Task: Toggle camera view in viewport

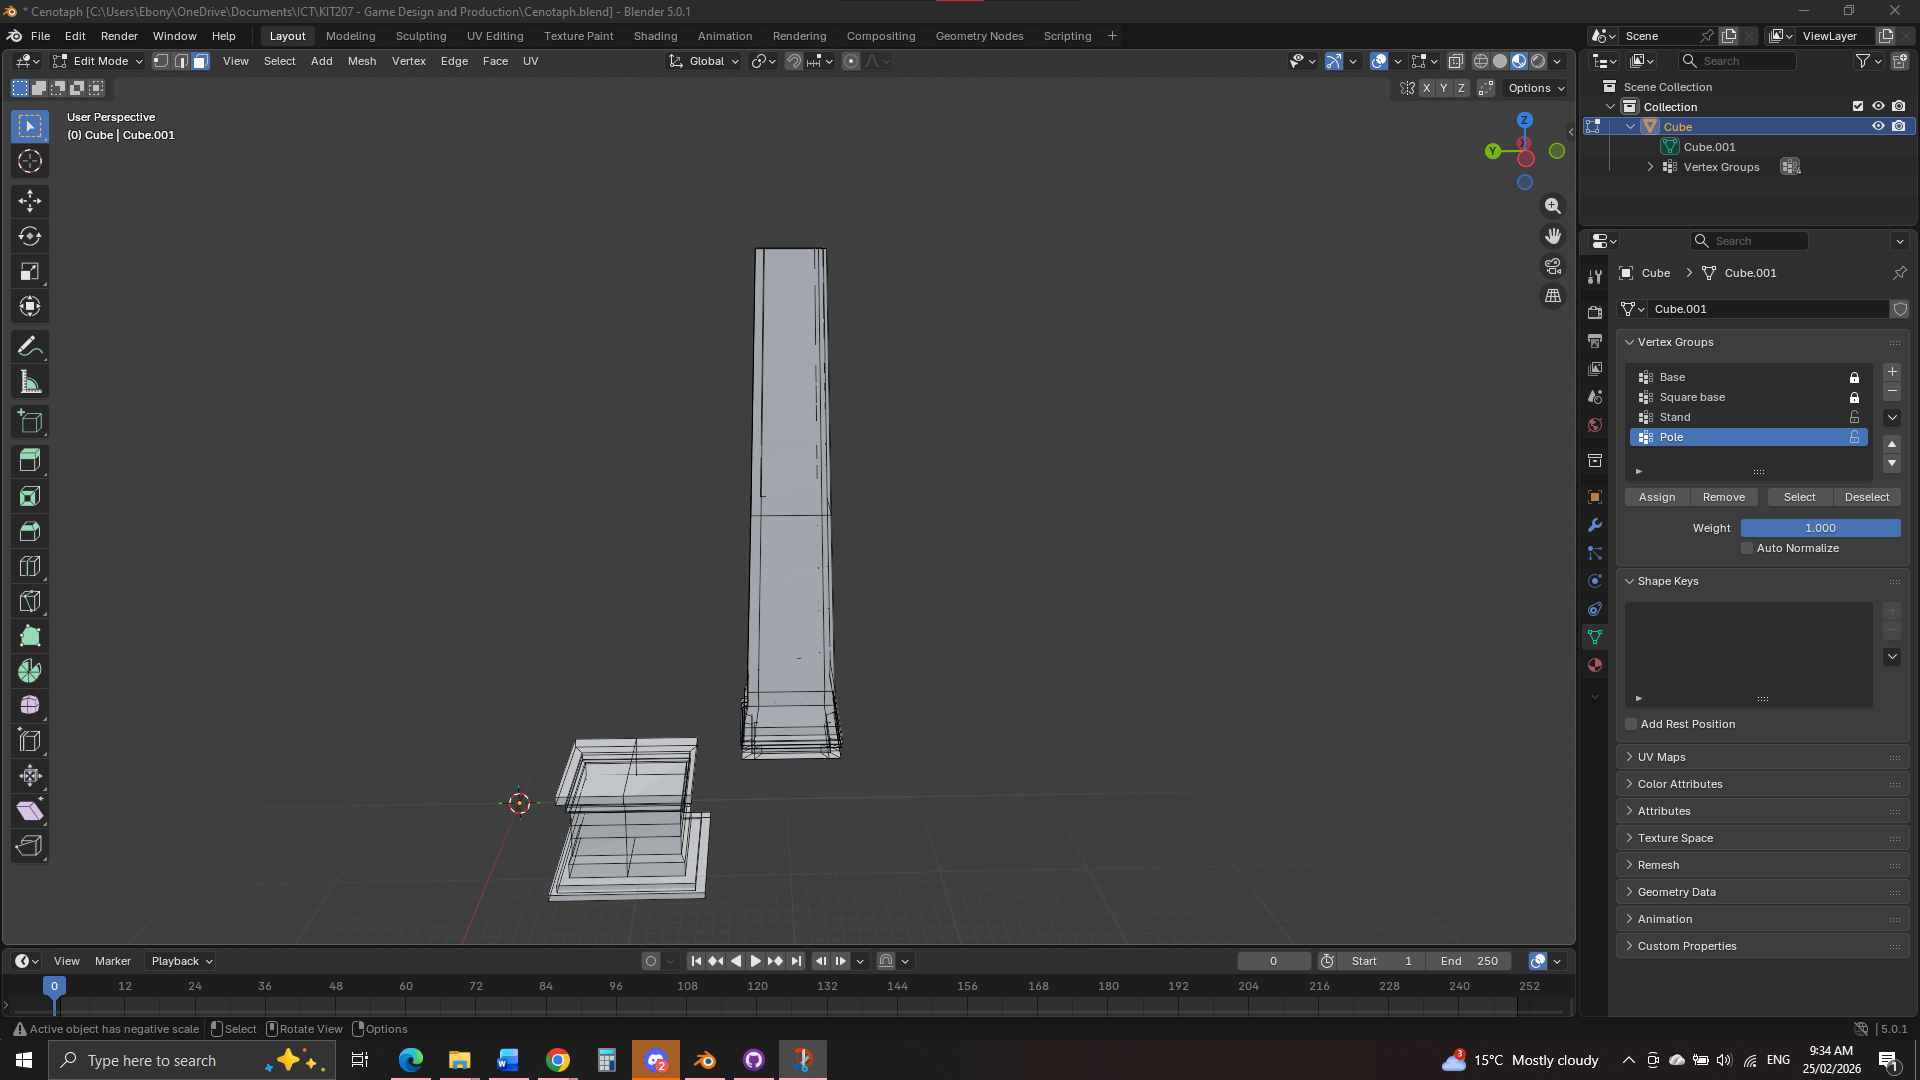Action: 1553,266
